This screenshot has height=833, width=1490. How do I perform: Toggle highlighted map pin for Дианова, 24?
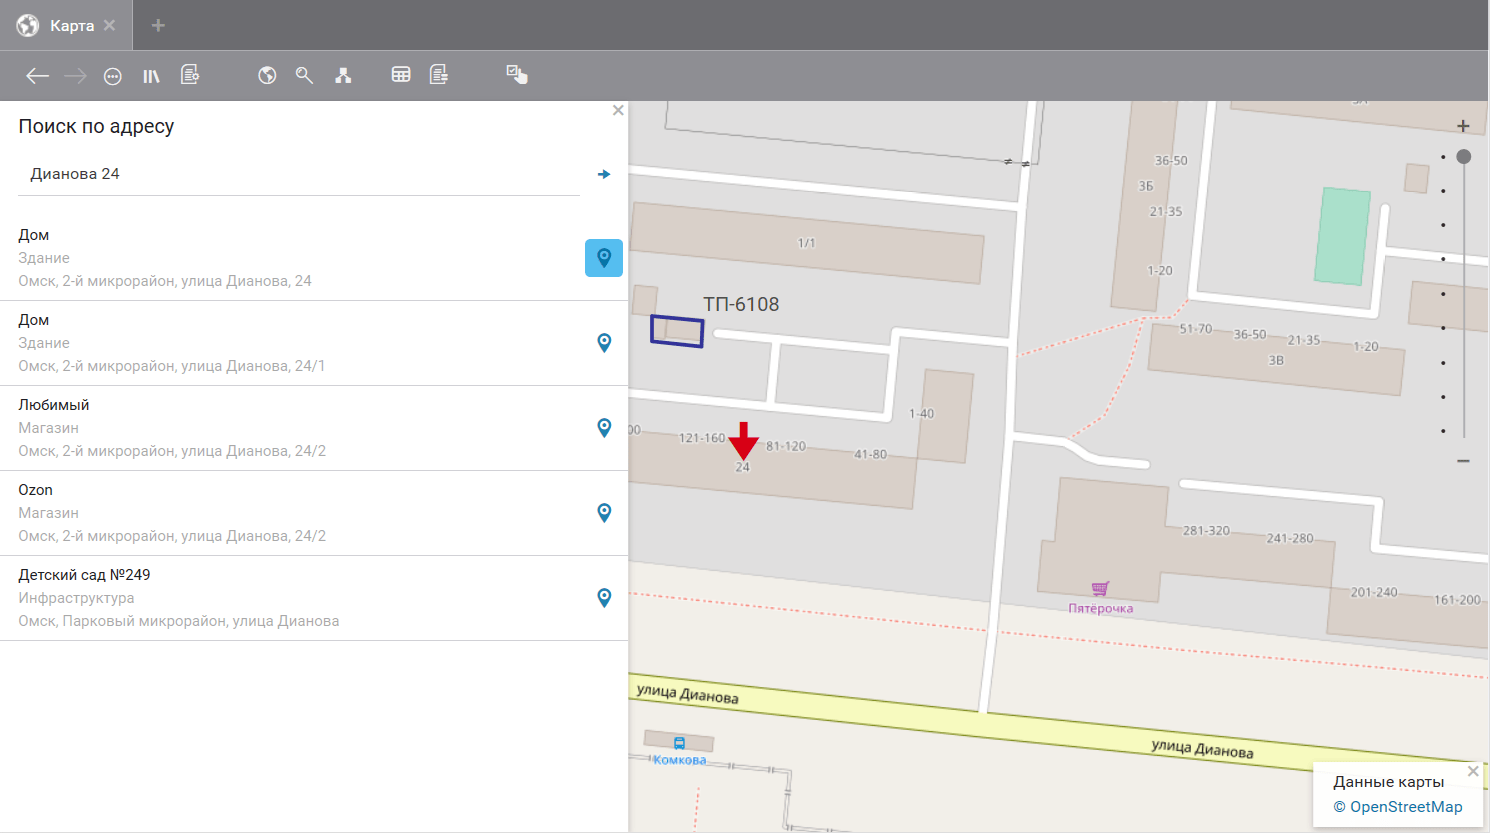click(x=604, y=258)
